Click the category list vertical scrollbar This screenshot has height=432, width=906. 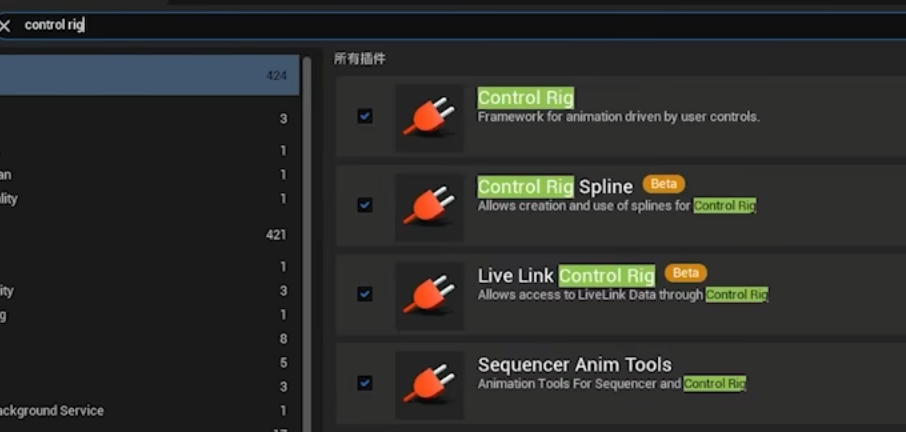tap(307, 243)
